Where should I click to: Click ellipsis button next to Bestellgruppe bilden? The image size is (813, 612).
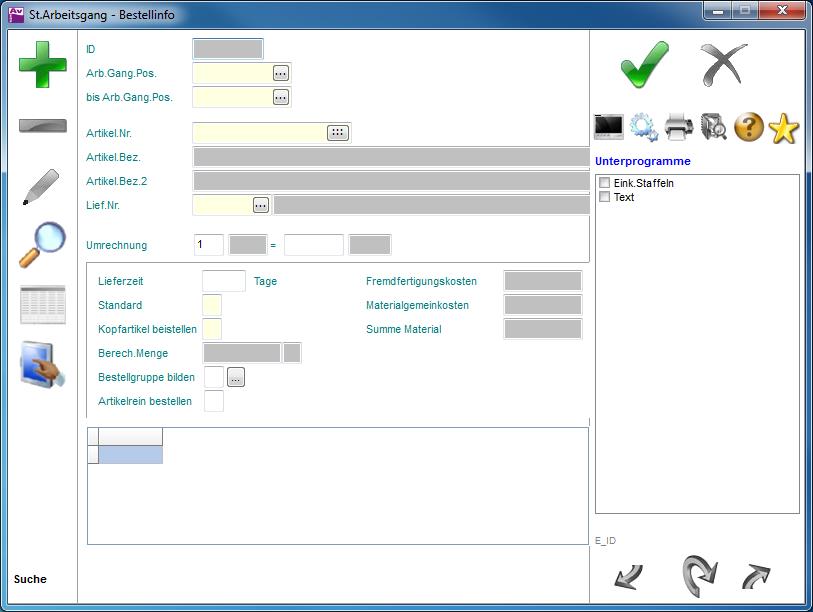click(235, 378)
